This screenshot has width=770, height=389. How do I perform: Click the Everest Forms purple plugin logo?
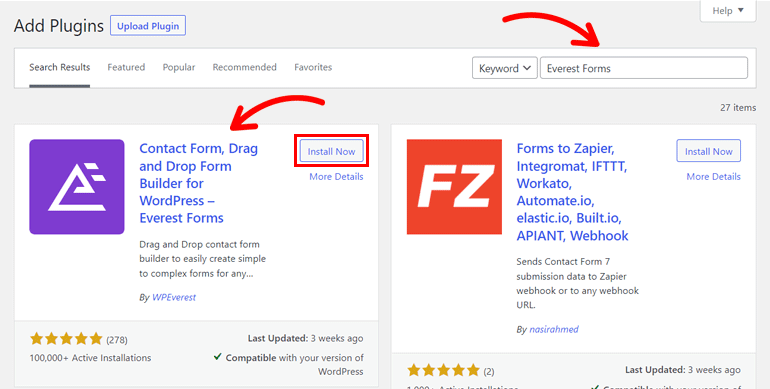pos(77,187)
